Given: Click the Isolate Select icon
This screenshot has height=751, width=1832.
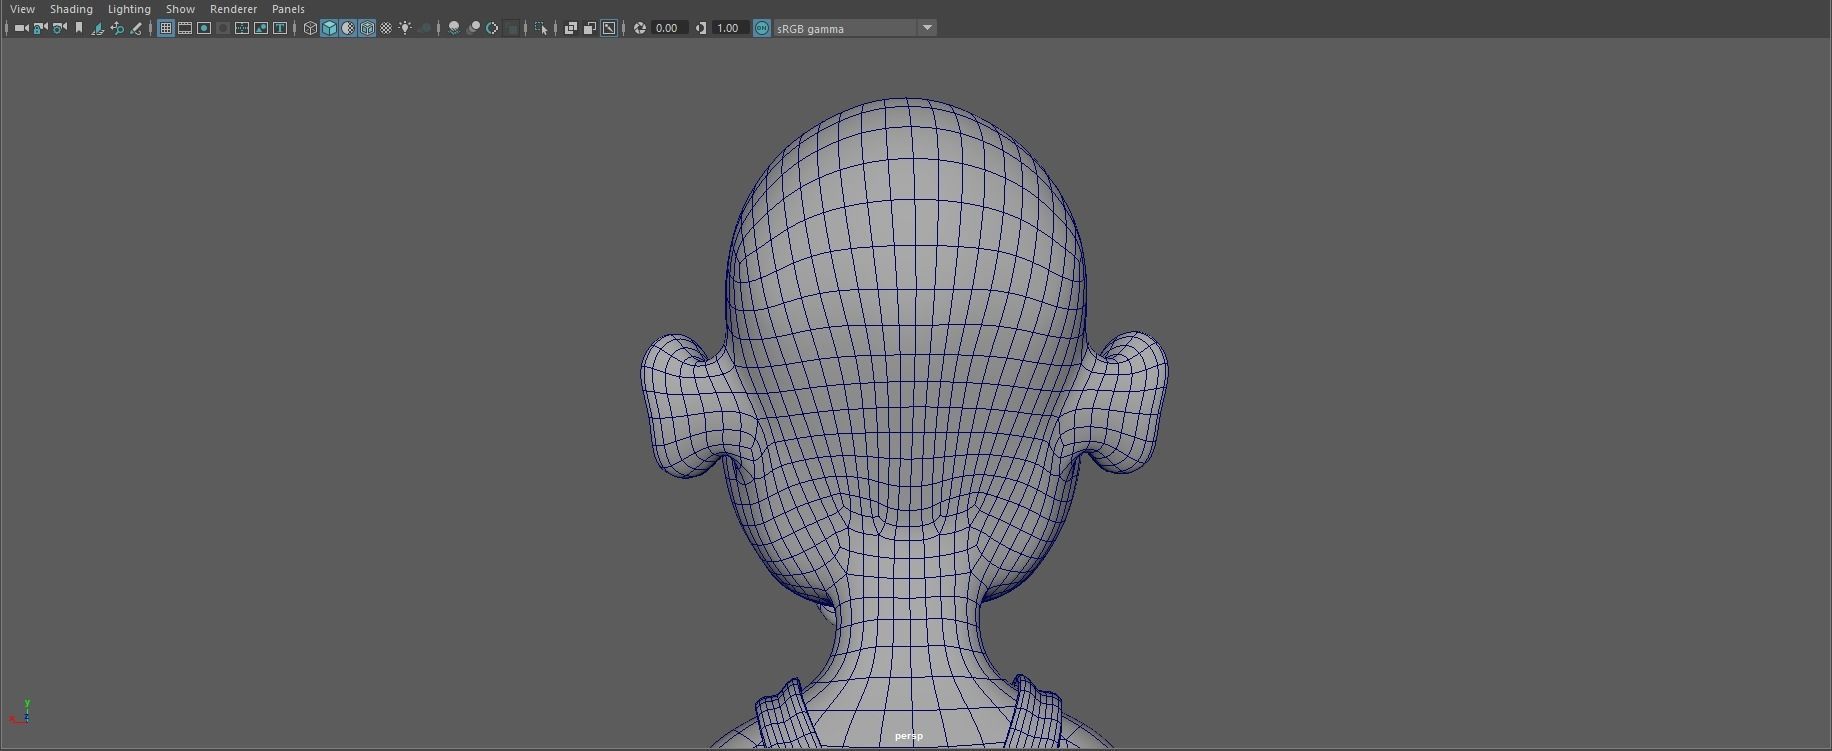Looking at the screenshot, I should [541, 28].
